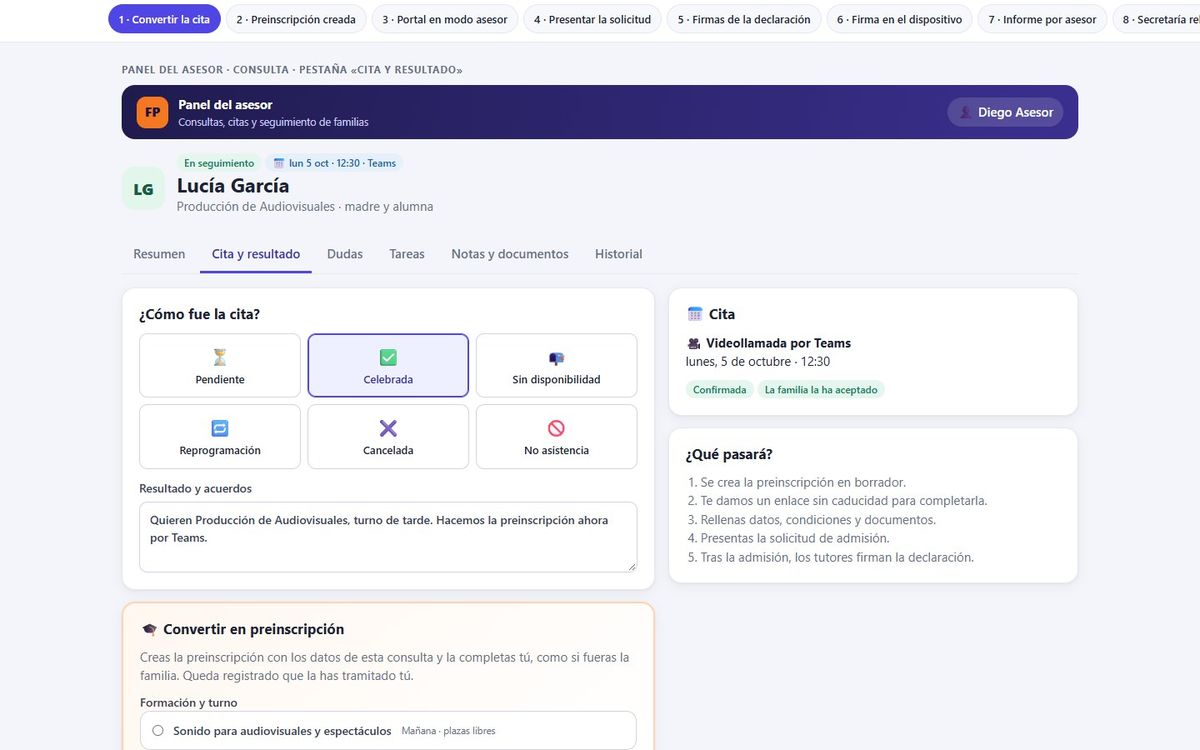The height and width of the screenshot is (750, 1200).
Task: Switch to the Resumen tab
Action: 159,254
